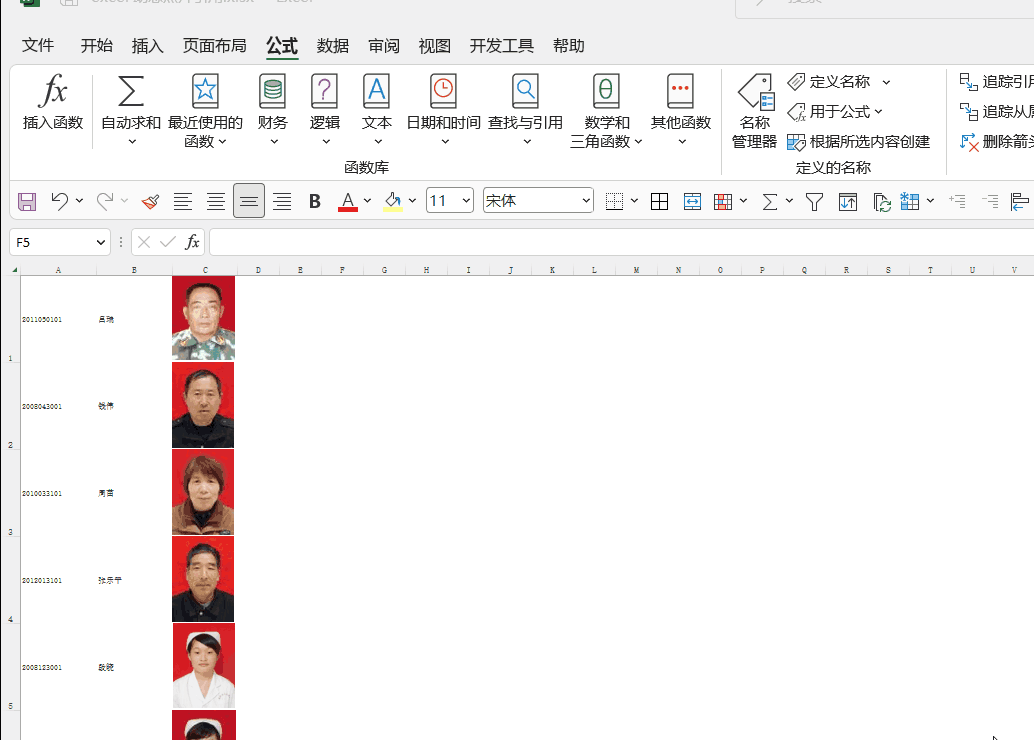This screenshot has height=740, width=1034.
Task: Open the font size 11 dropdown
Action: click(466, 200)
